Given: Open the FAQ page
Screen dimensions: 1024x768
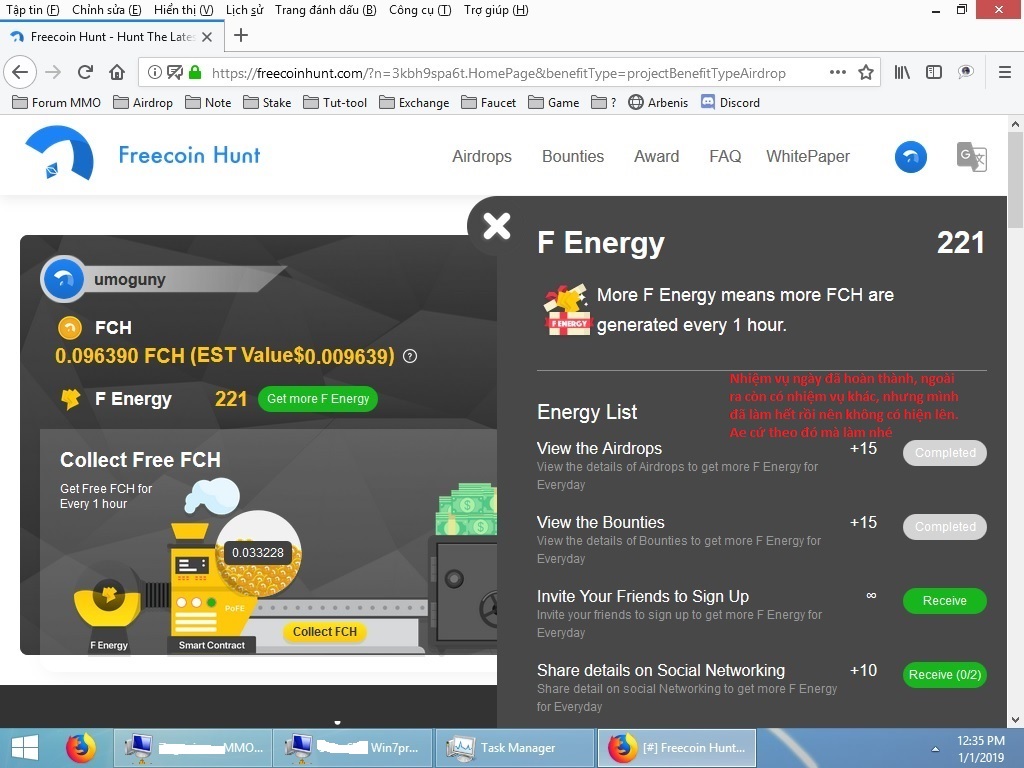Looking at the screenshot, I should click(725, 157).
